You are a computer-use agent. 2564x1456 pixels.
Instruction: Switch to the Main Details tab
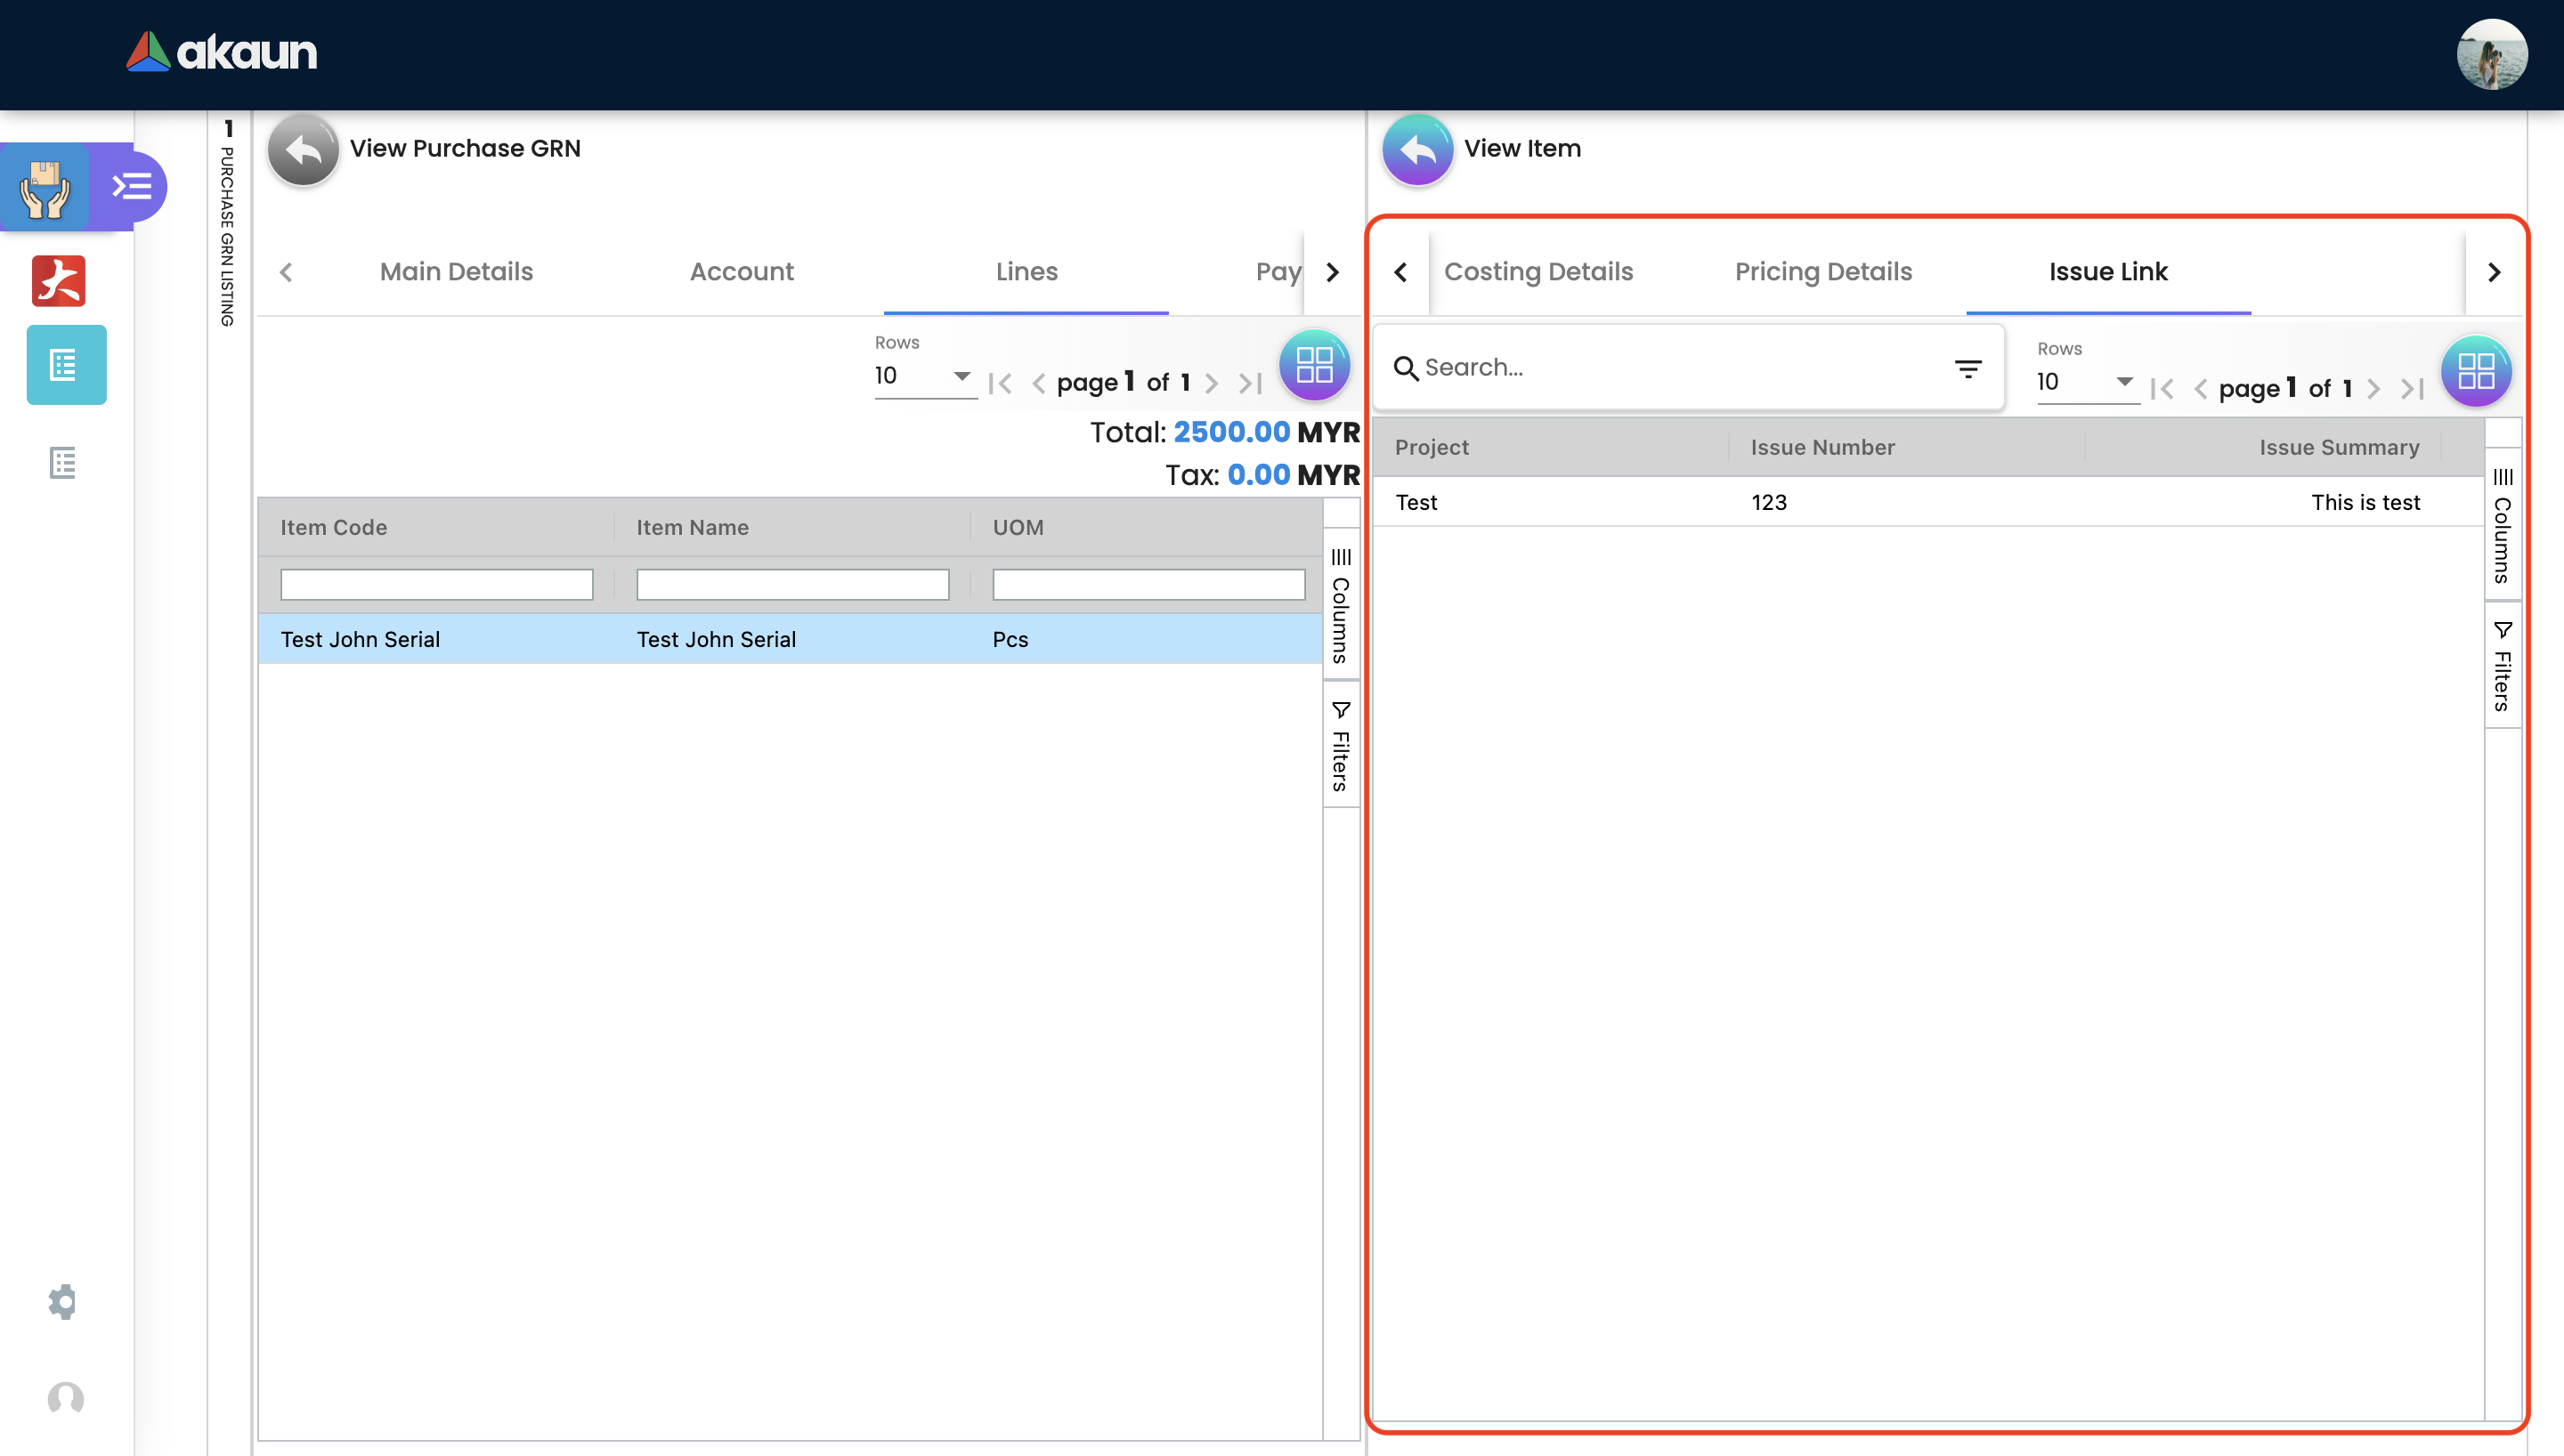coord(456,272)
